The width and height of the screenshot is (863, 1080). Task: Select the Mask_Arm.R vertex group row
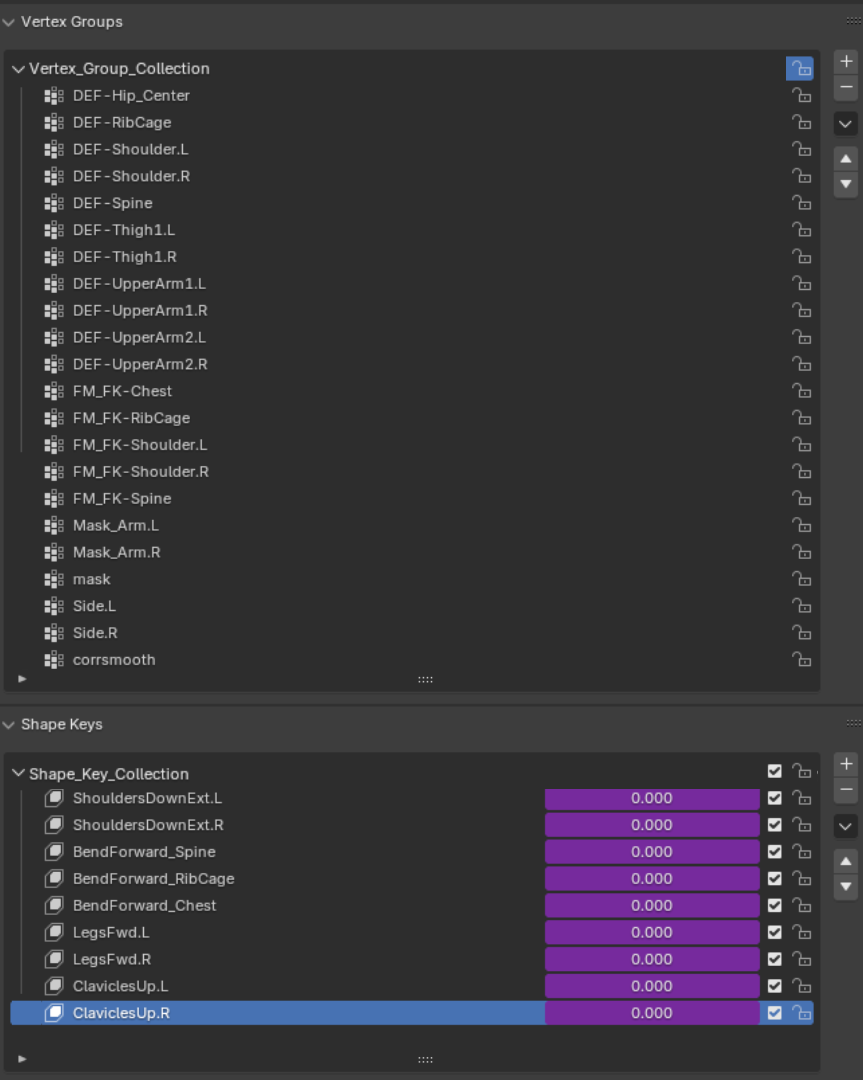(412, 552)
